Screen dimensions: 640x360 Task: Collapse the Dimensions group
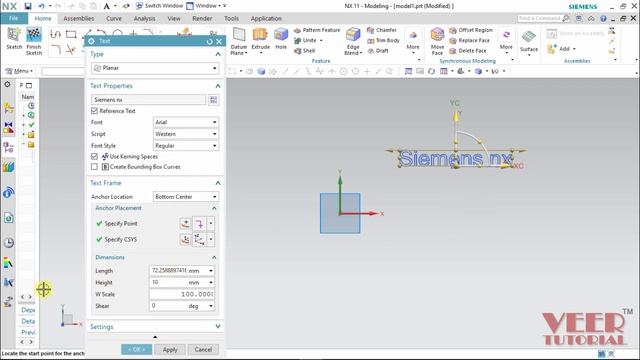tap(214, 258)
